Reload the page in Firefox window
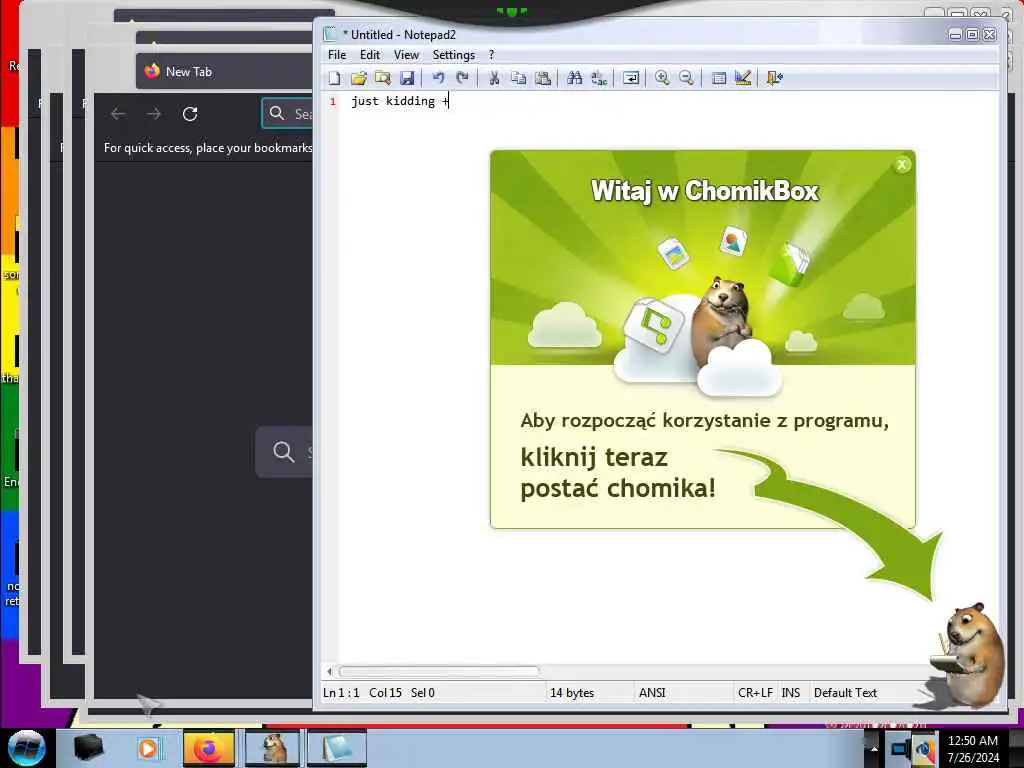The width and height of the screenshot is (1024, 768). pos(190,114)
